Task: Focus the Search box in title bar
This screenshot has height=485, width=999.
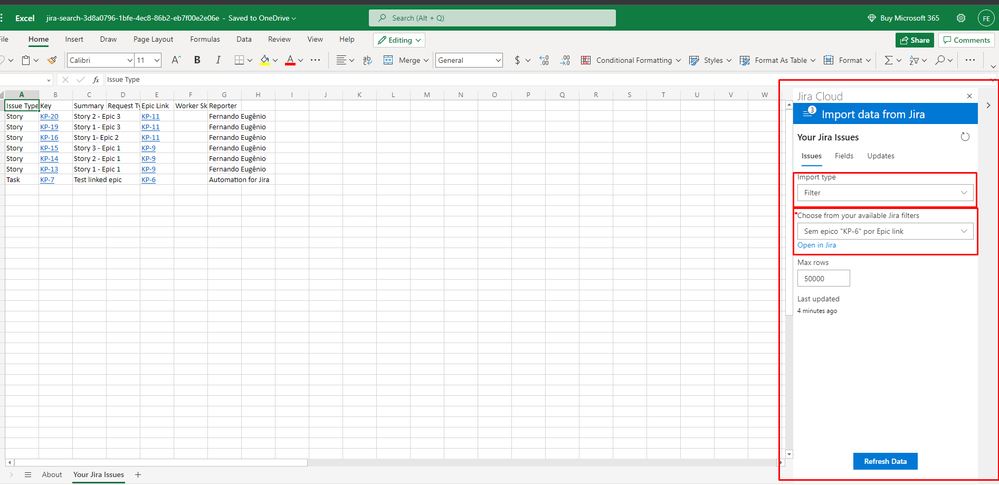Action: point(492,18)
